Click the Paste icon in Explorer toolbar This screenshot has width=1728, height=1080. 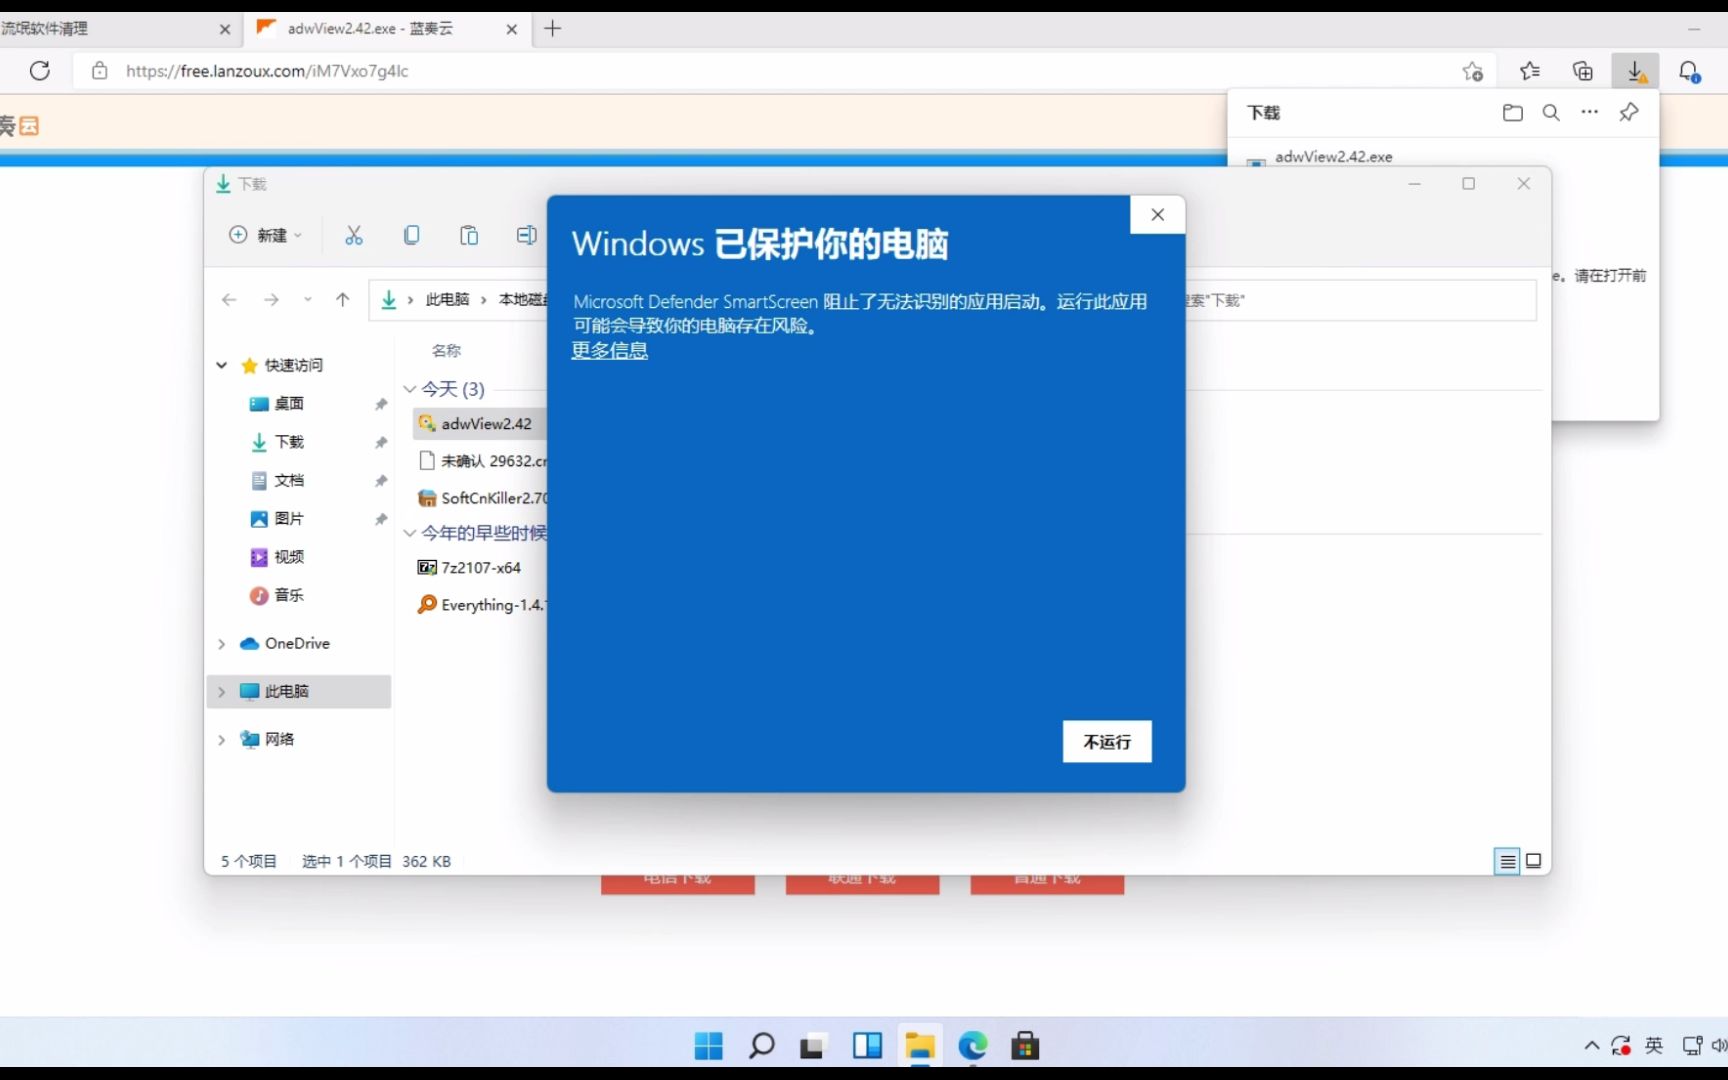pos(469,235)
